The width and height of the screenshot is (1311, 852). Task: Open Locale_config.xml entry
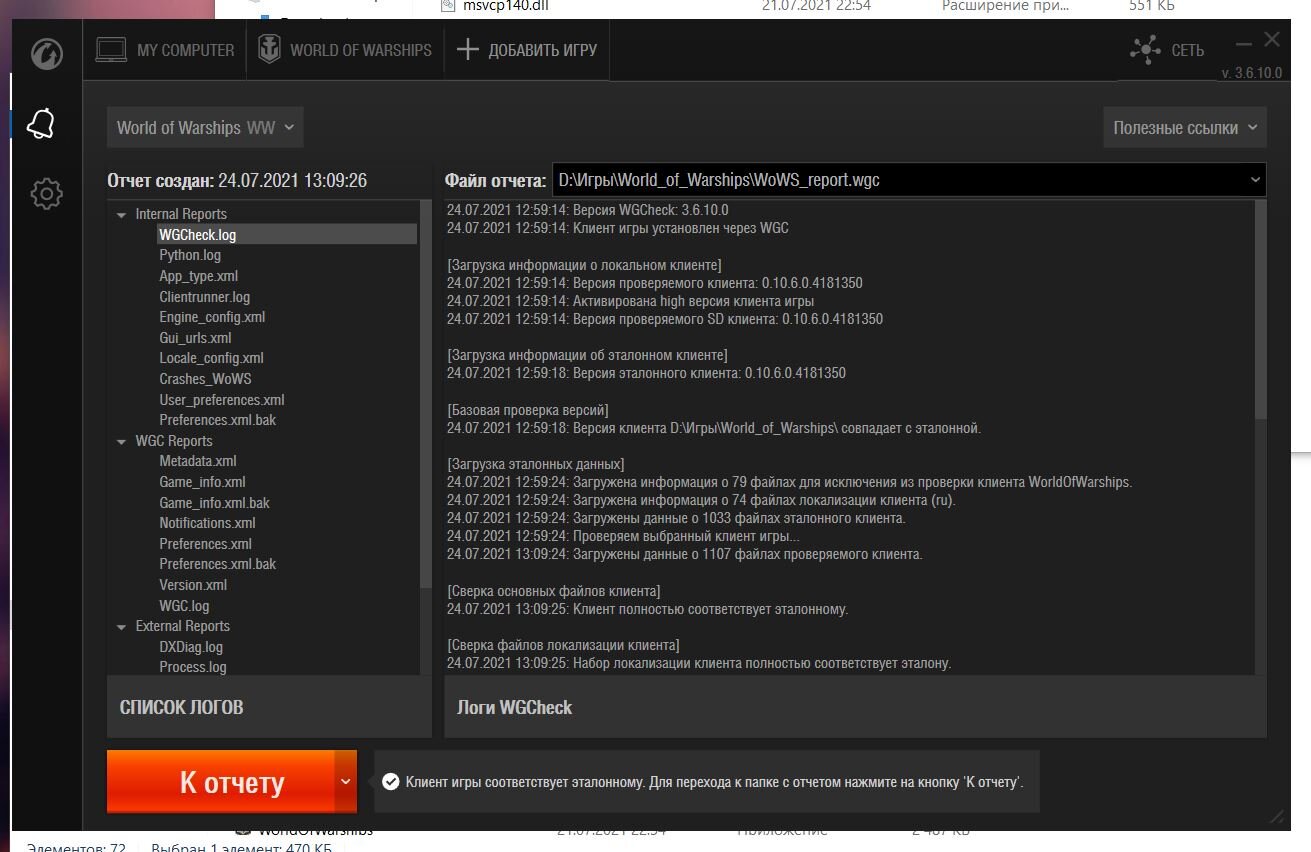(x=211, y=358)
